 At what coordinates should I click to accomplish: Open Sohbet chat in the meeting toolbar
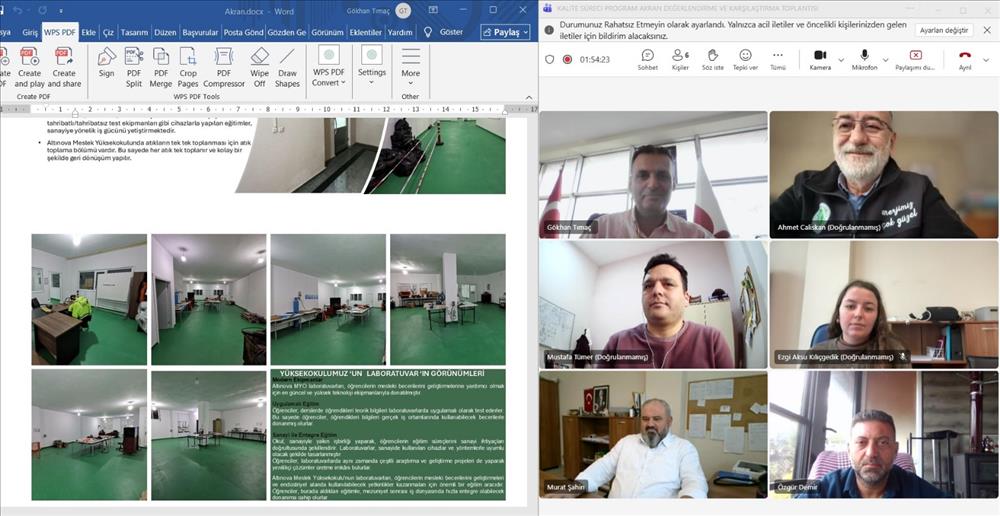[648, 59]
